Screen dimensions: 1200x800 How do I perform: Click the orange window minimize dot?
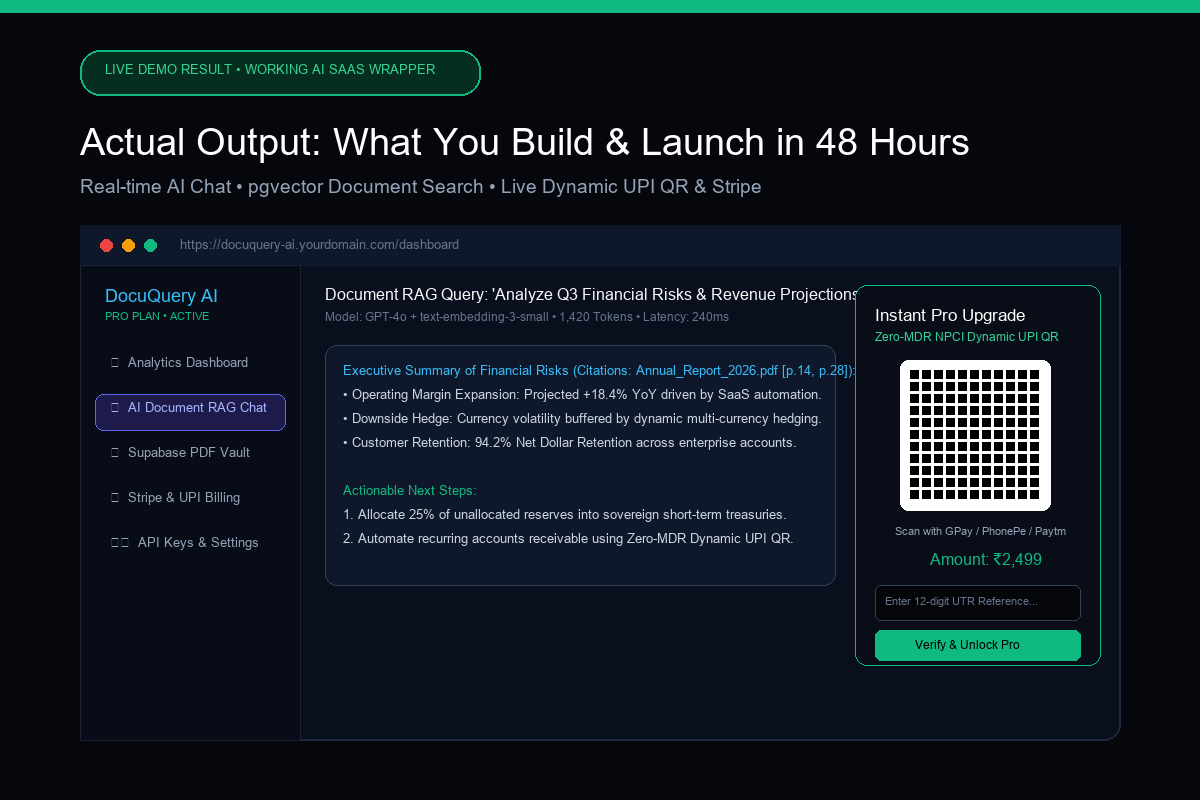click(128, 245)
